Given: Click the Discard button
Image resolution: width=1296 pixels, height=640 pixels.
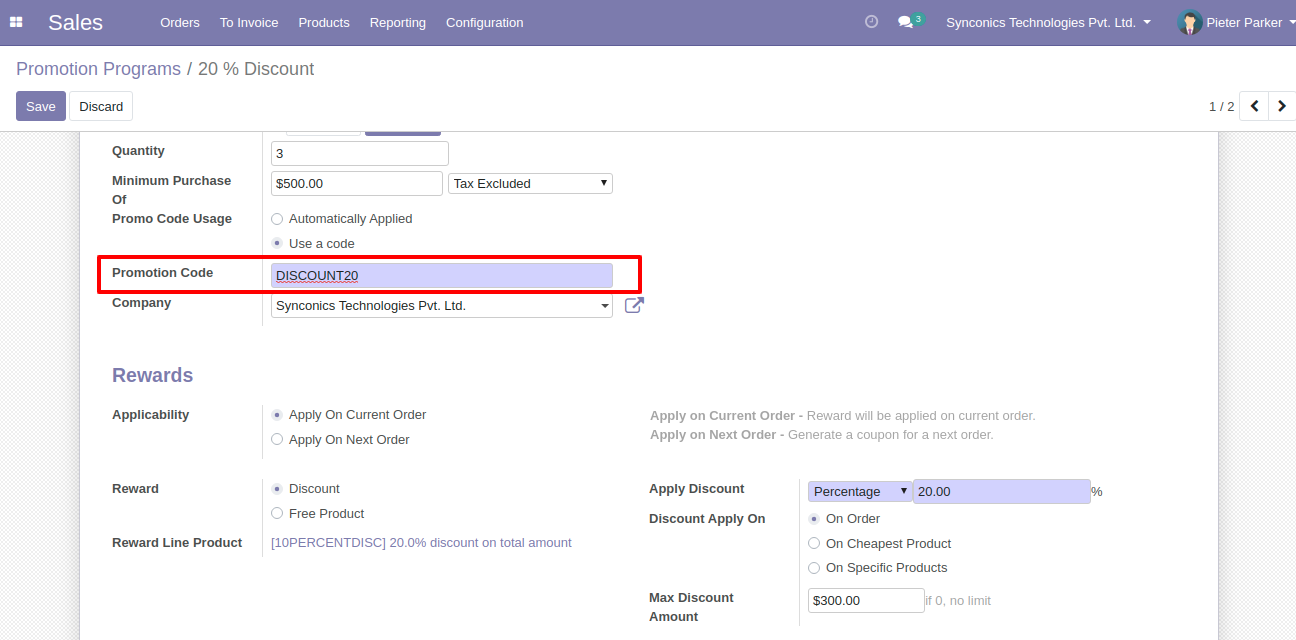Looking at the screenshot, I should click(101, 106).
